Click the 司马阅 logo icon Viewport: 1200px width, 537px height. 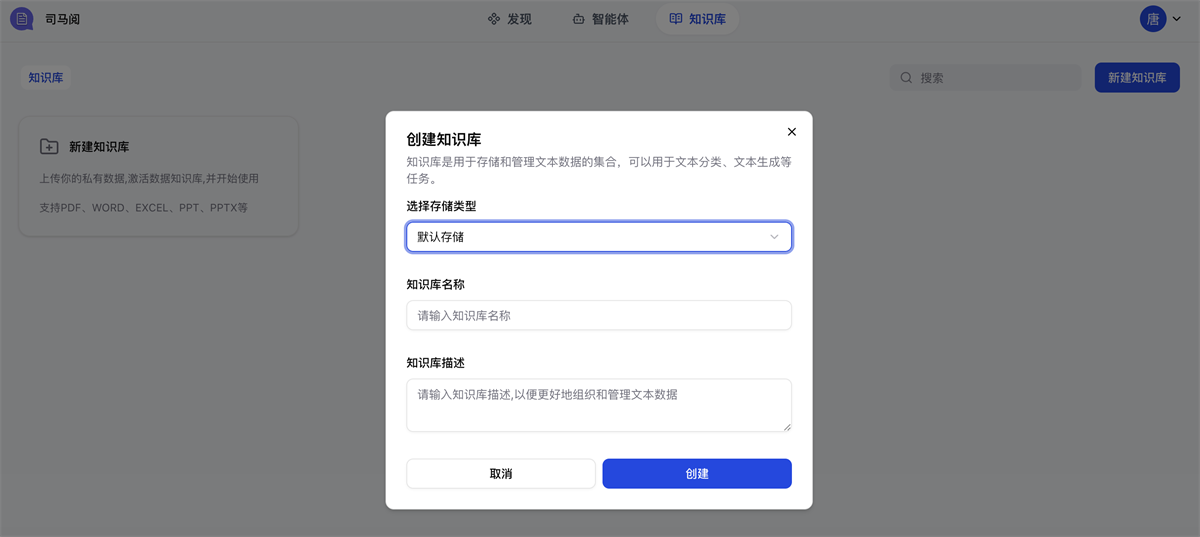click(22, 18)
